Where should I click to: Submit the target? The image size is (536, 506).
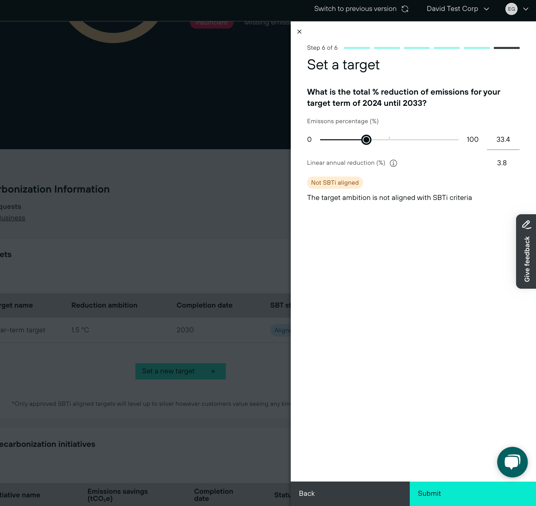click(x=473, y=494)
